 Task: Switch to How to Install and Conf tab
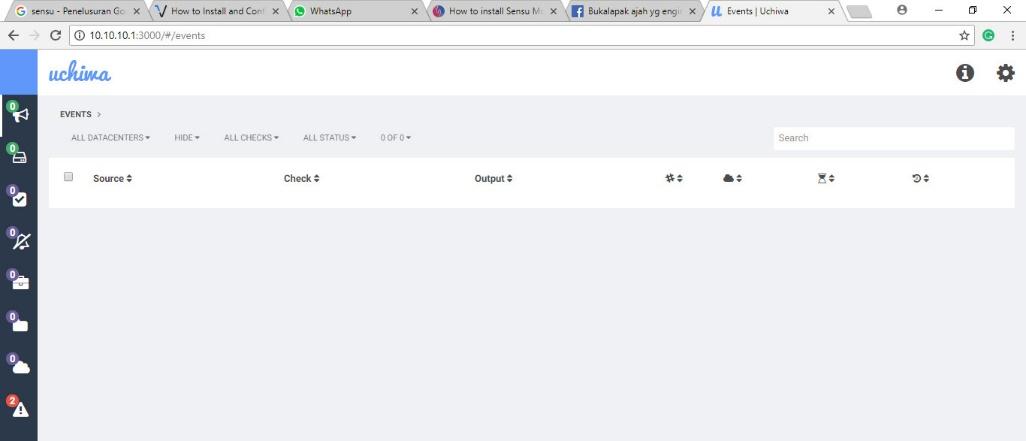coord(217,11)
